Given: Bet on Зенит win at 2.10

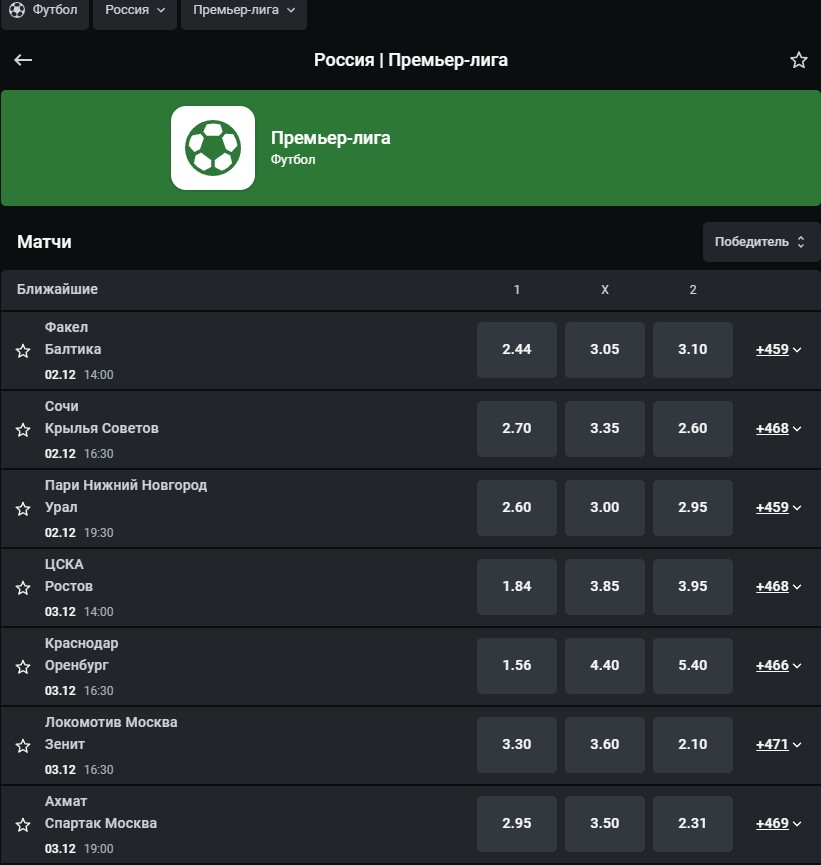Looking at the screenshot, I should pos(692,745).
